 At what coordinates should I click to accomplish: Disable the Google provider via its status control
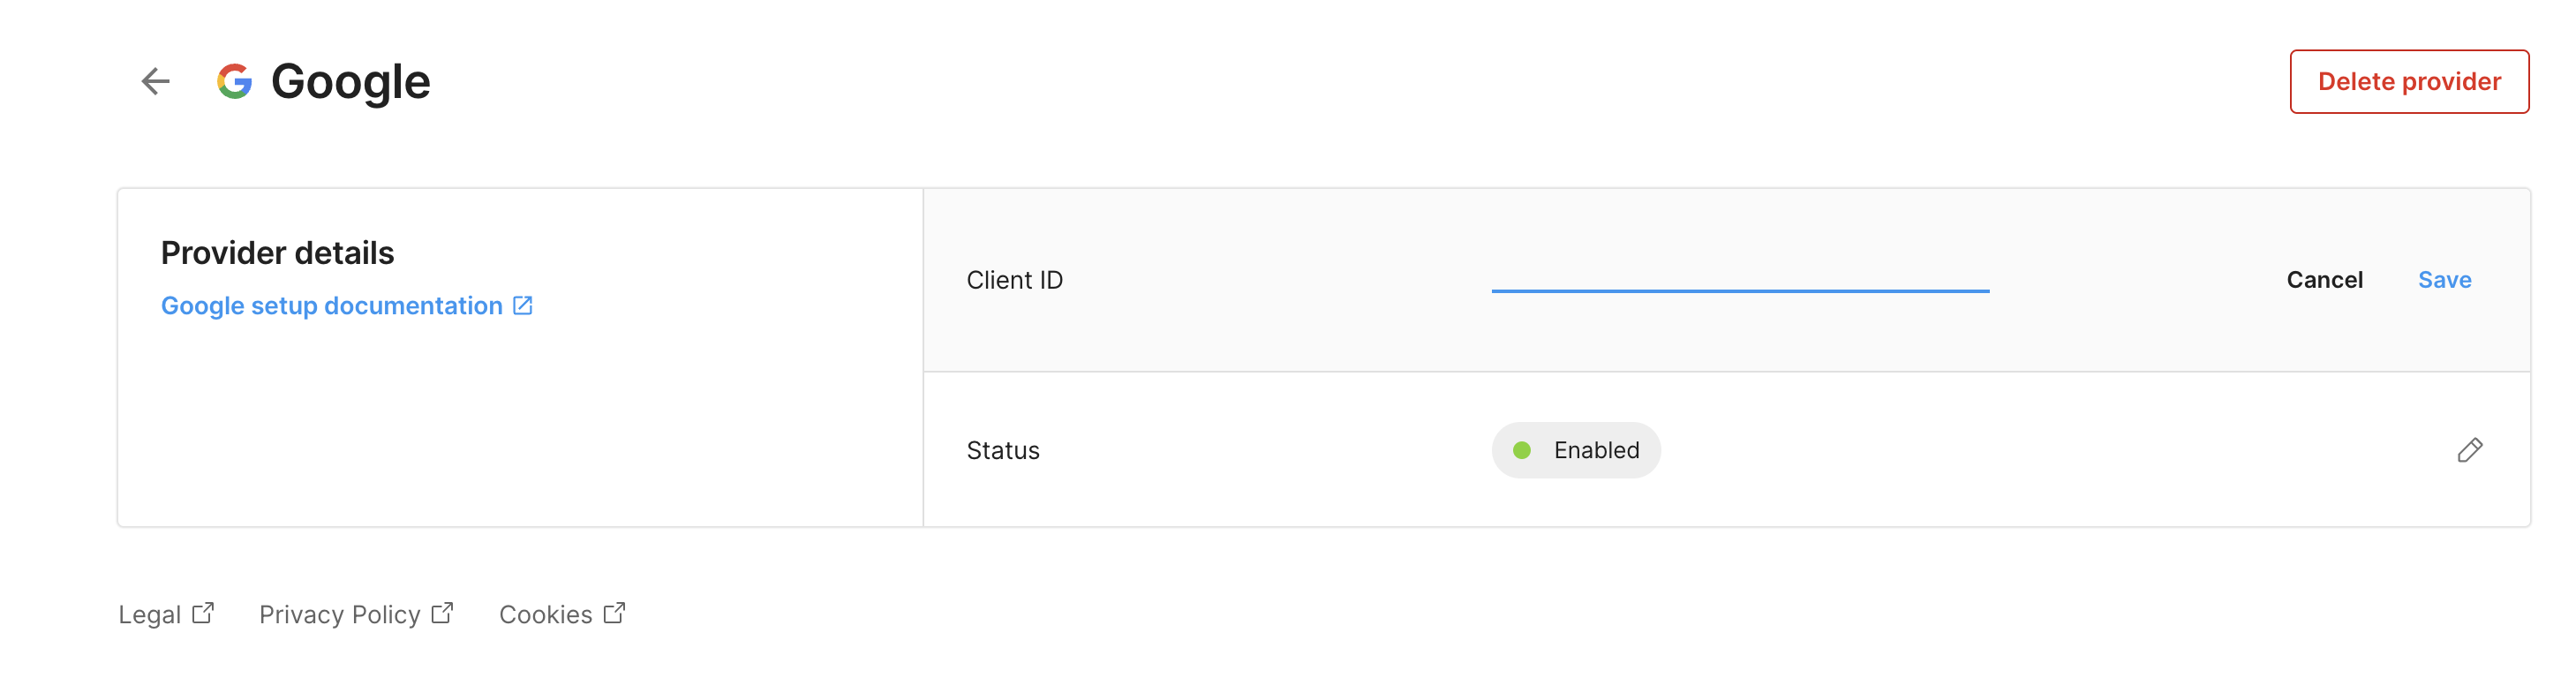(2470, 450)
